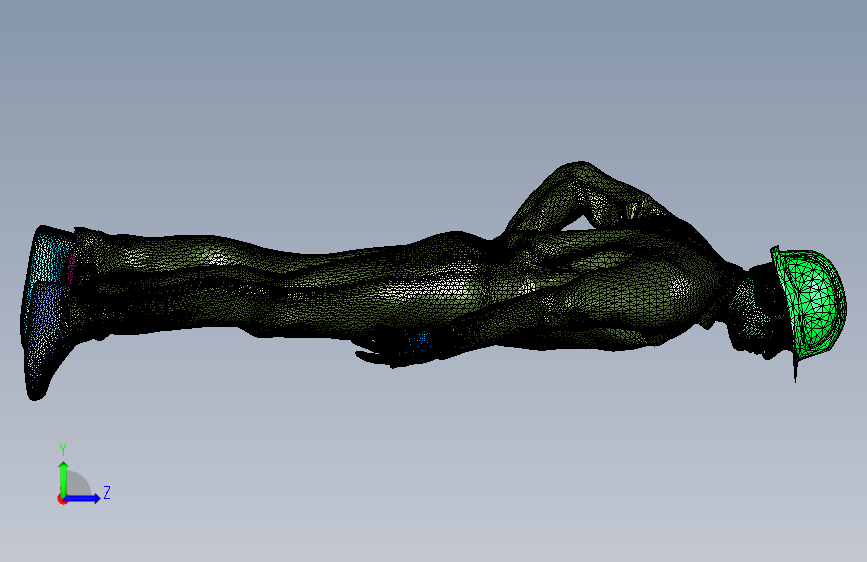The width and height of the screenshot is (867, 562).
Task: Select the blue boot mesh on the figure
Action: point(46,315)
